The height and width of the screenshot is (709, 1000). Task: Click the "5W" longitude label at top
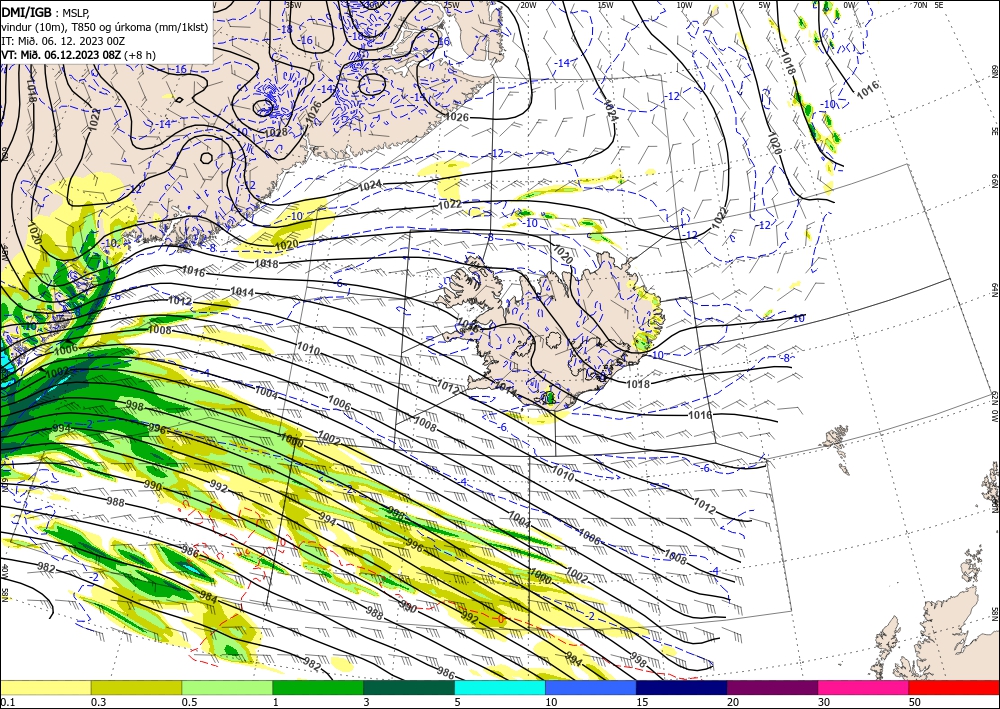[x=764, y=5]
